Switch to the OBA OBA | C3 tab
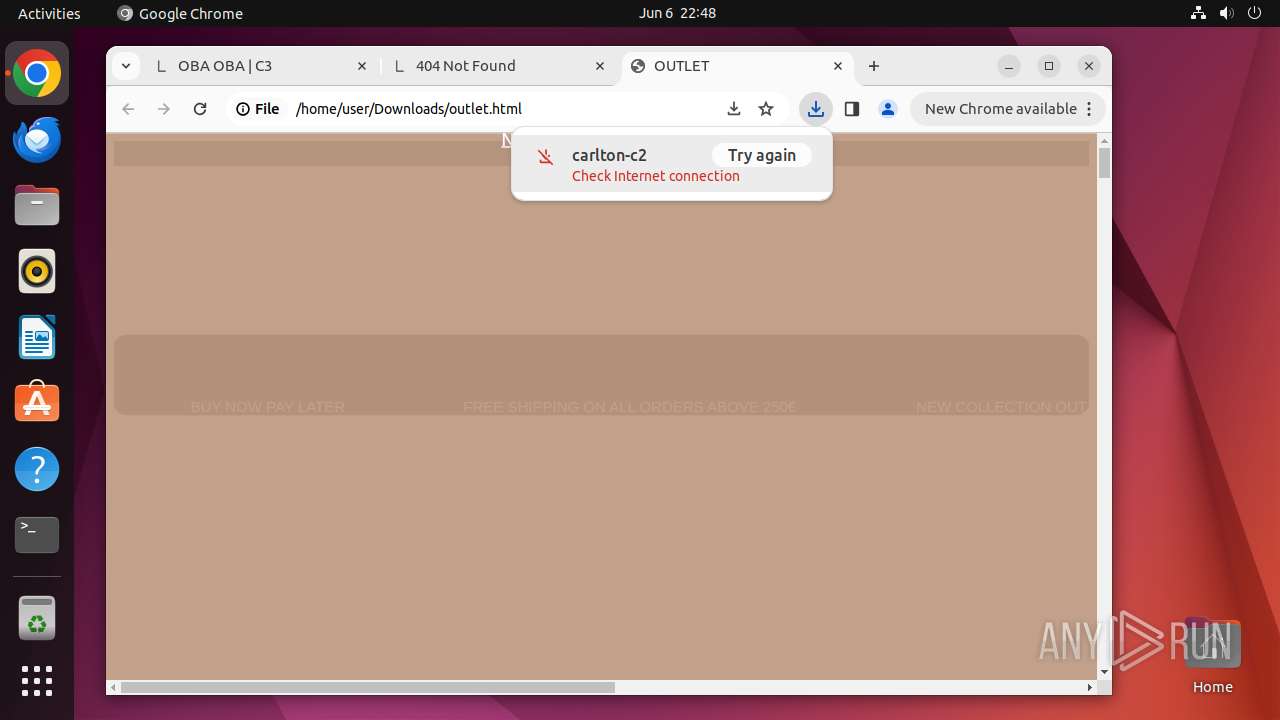The image size is (1280, 720). (x=262, y=66)
